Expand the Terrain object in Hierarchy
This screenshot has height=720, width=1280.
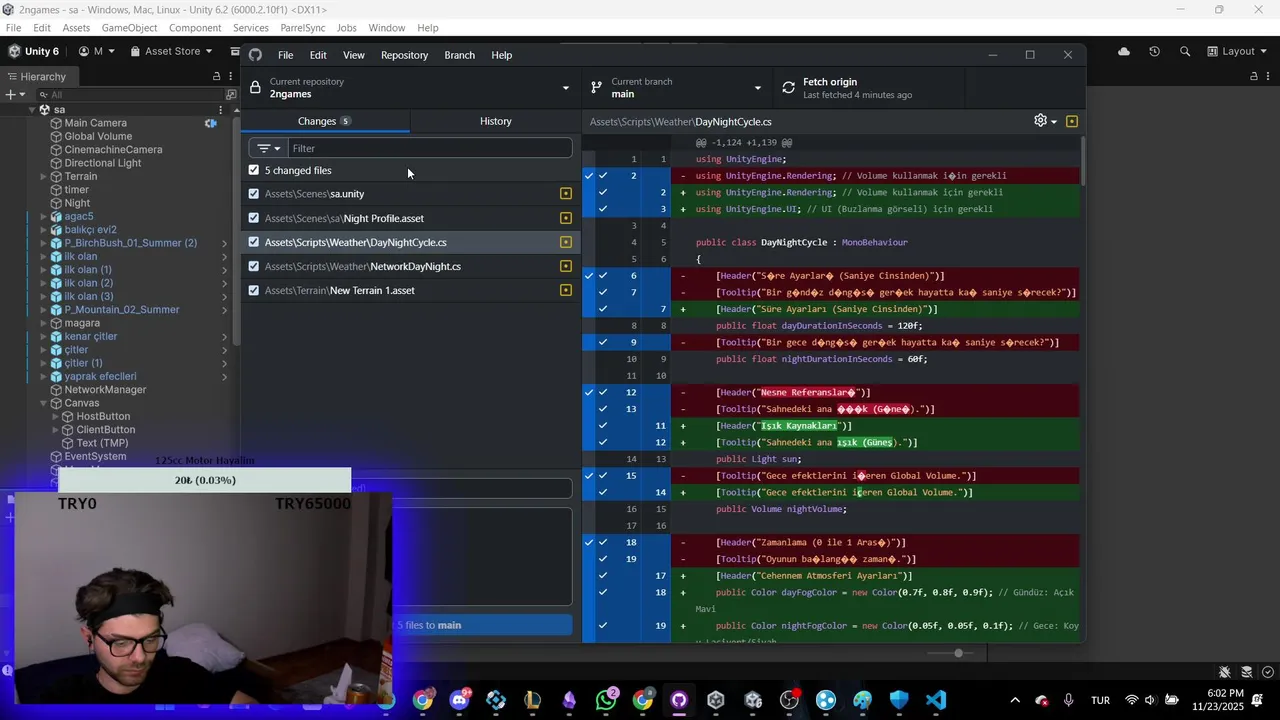[44, 177]
